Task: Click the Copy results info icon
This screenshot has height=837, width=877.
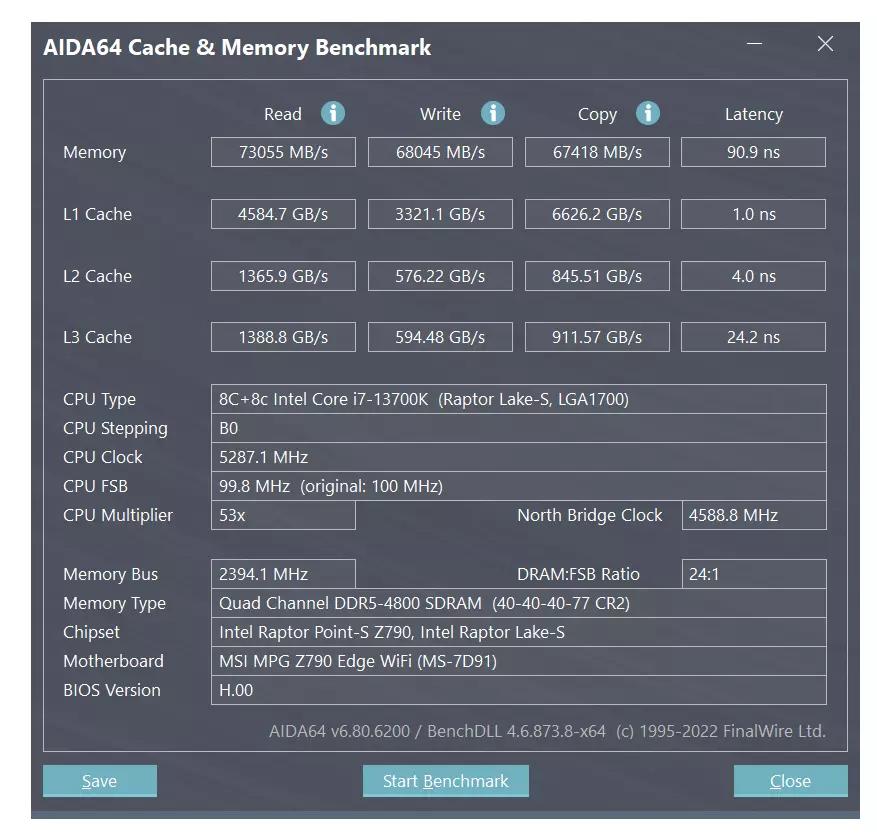Action: click(x=648, y=113)
